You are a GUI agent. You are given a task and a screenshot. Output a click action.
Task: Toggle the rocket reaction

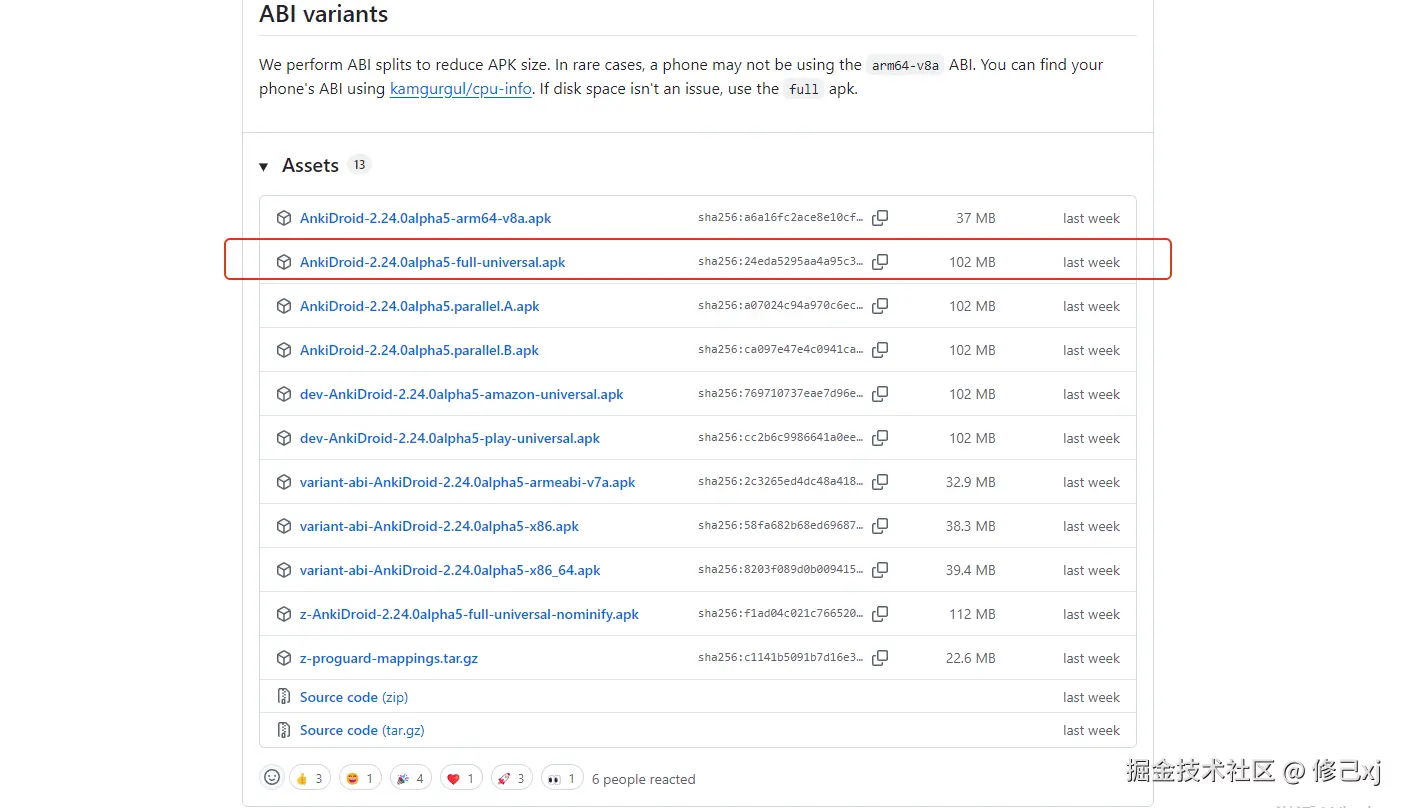tap(510, 778)
